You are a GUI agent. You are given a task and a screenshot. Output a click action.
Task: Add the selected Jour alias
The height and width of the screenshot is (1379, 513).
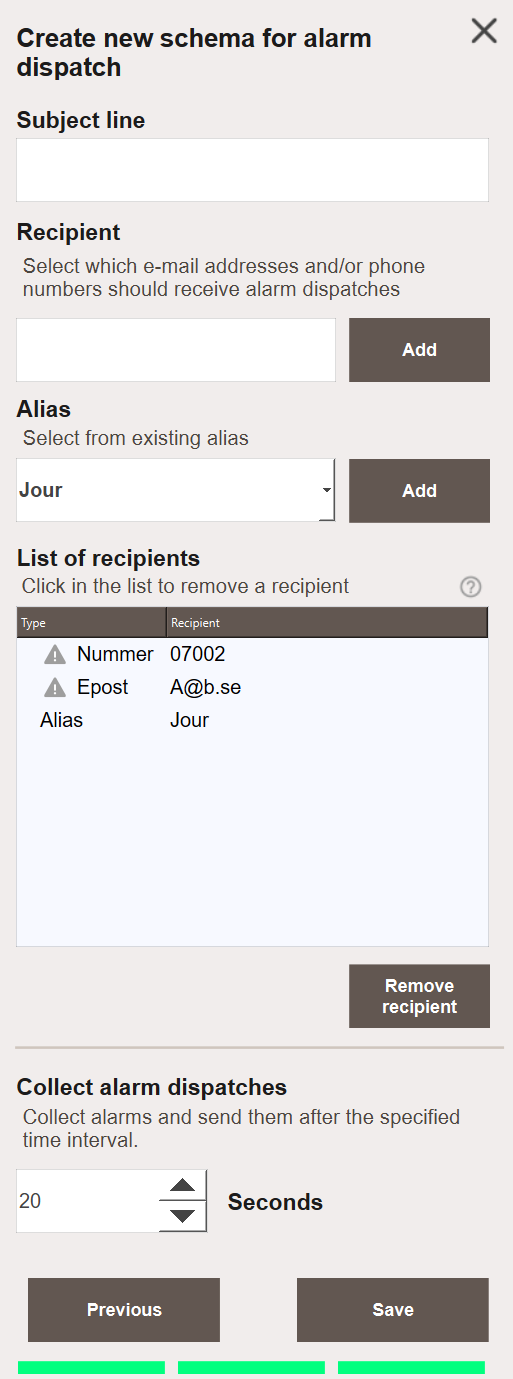point(419,491)
